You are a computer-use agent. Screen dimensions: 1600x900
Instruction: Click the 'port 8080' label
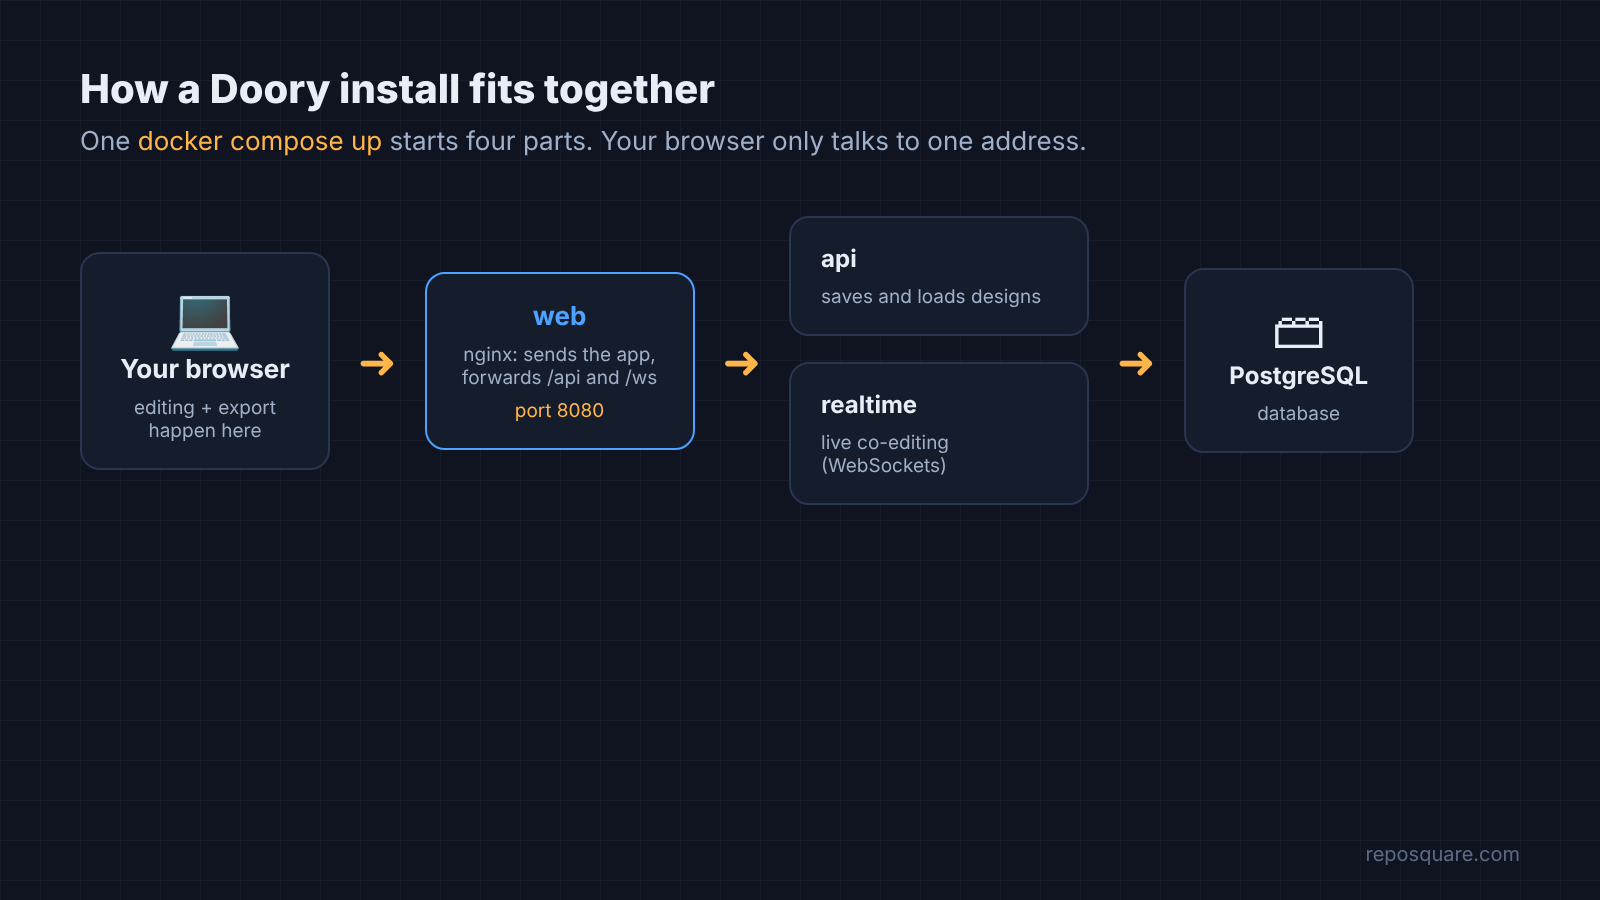[559, 410]
